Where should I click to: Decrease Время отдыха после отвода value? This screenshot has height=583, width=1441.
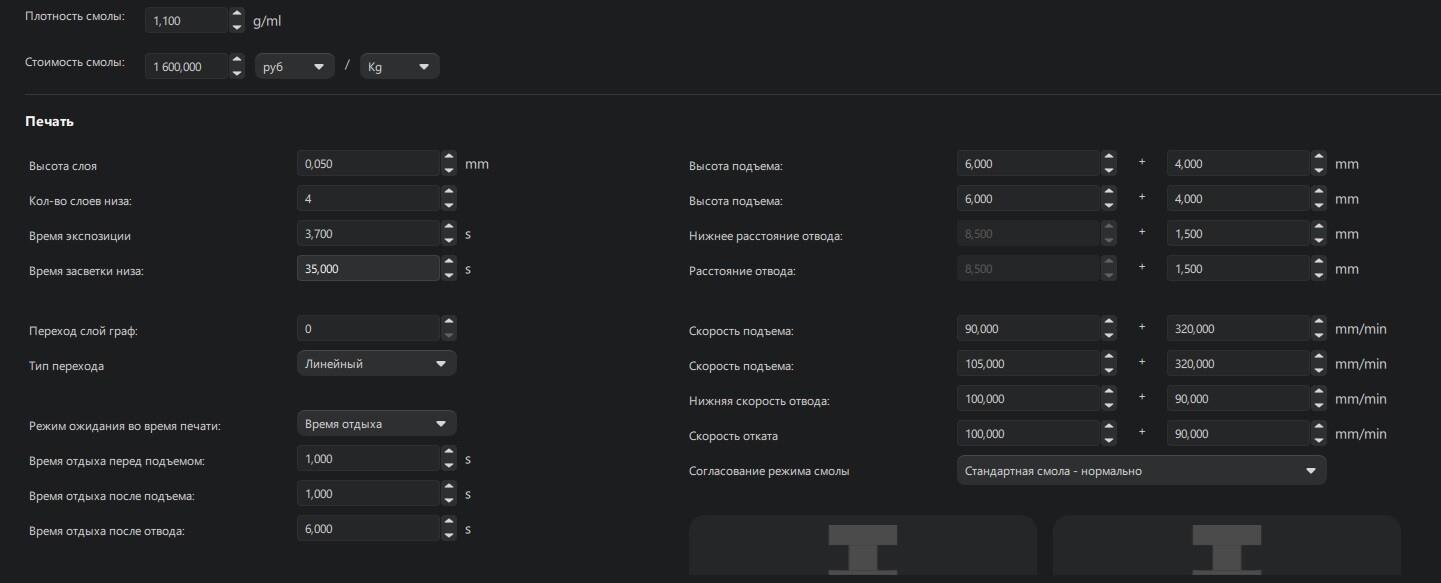(449, 535)
